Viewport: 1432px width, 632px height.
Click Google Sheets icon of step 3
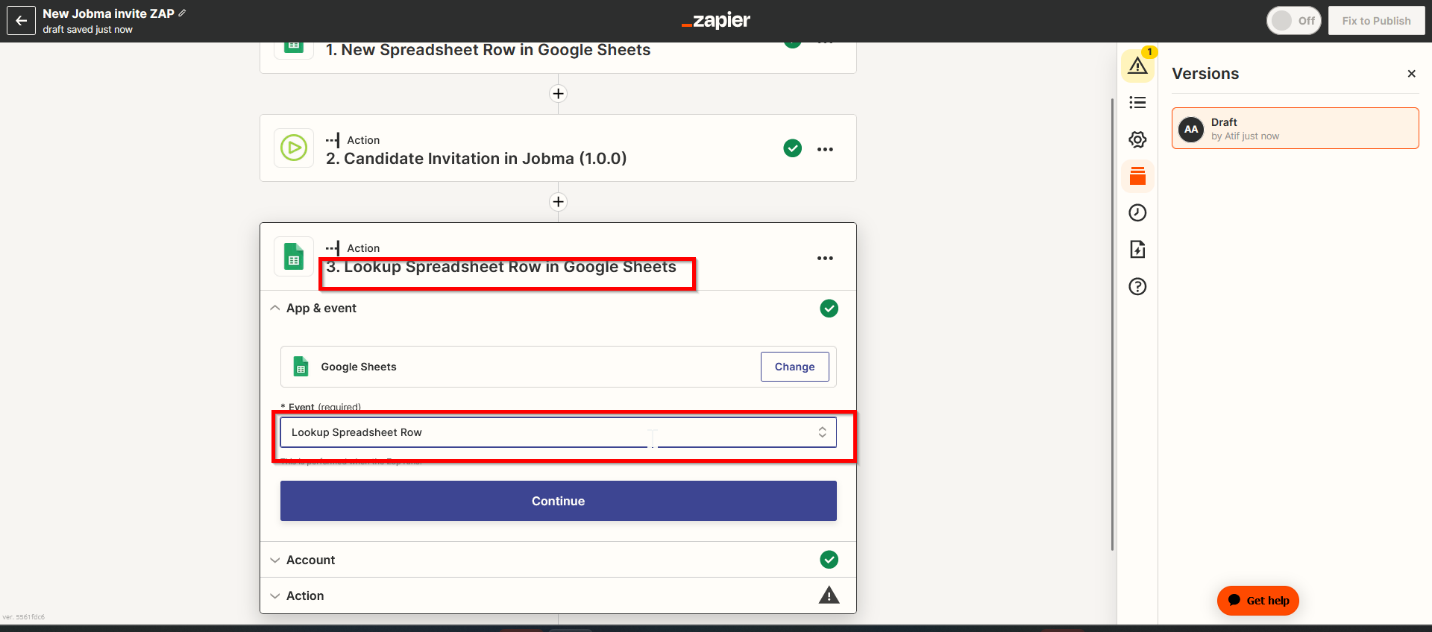point(293,257)
